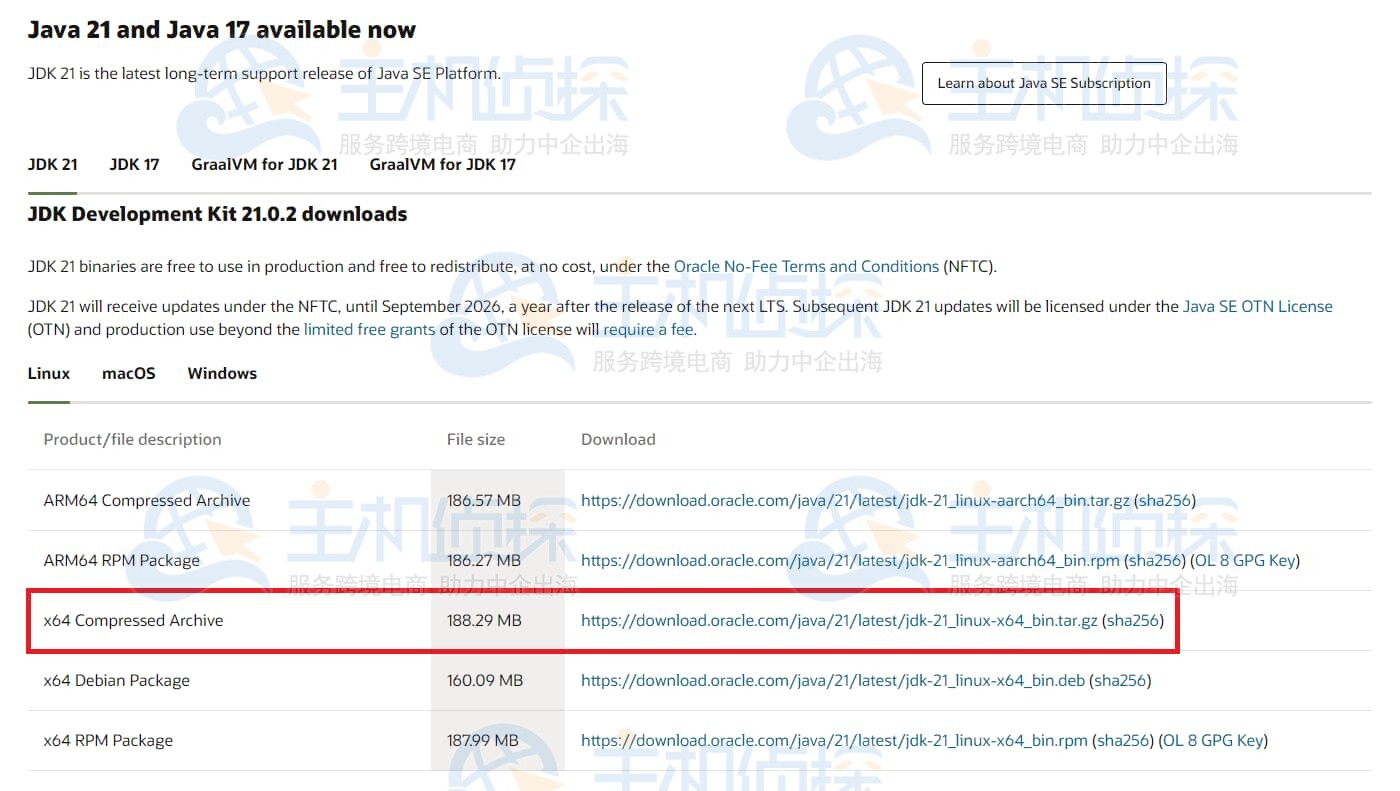This screenshot has width=1400, height=791.
Task: Switch to the JDK 21 tab
Action: click(x=52, y=164)
